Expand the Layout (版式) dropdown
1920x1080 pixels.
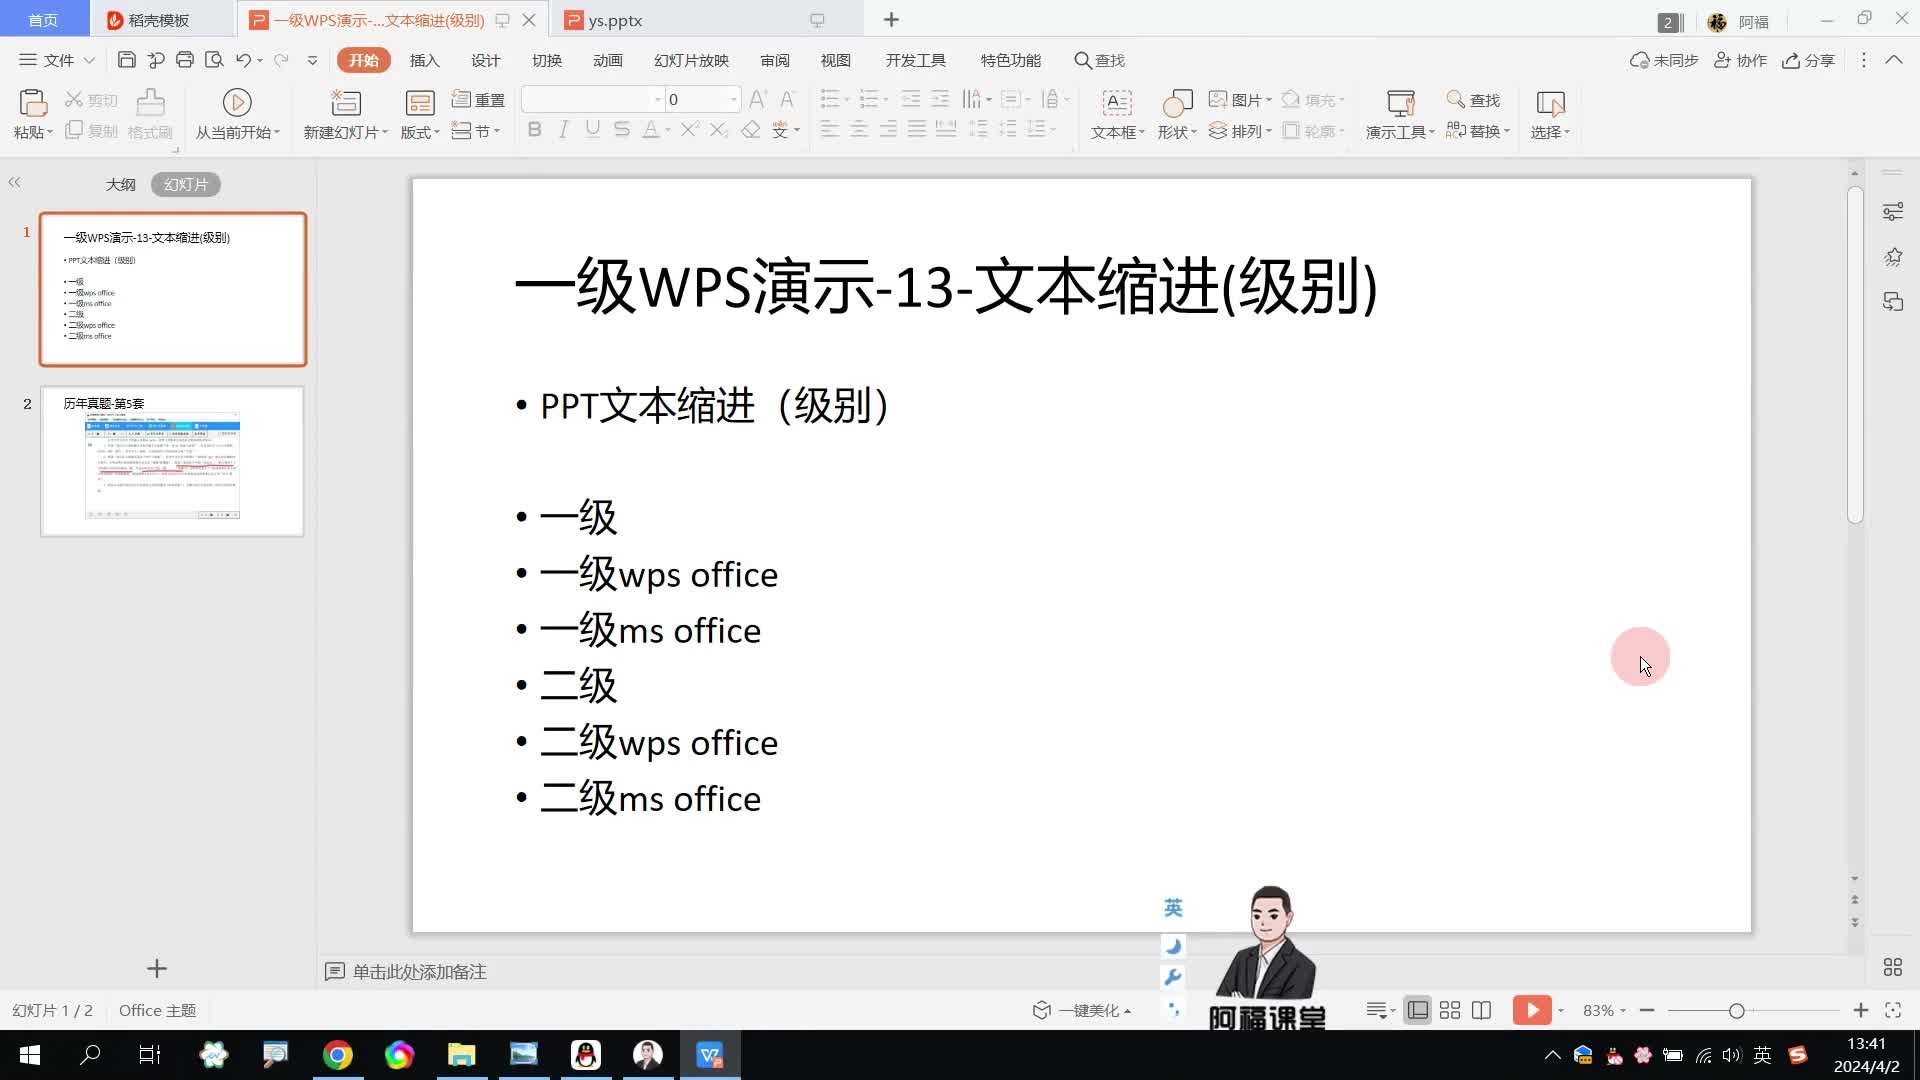coord(421,132)
